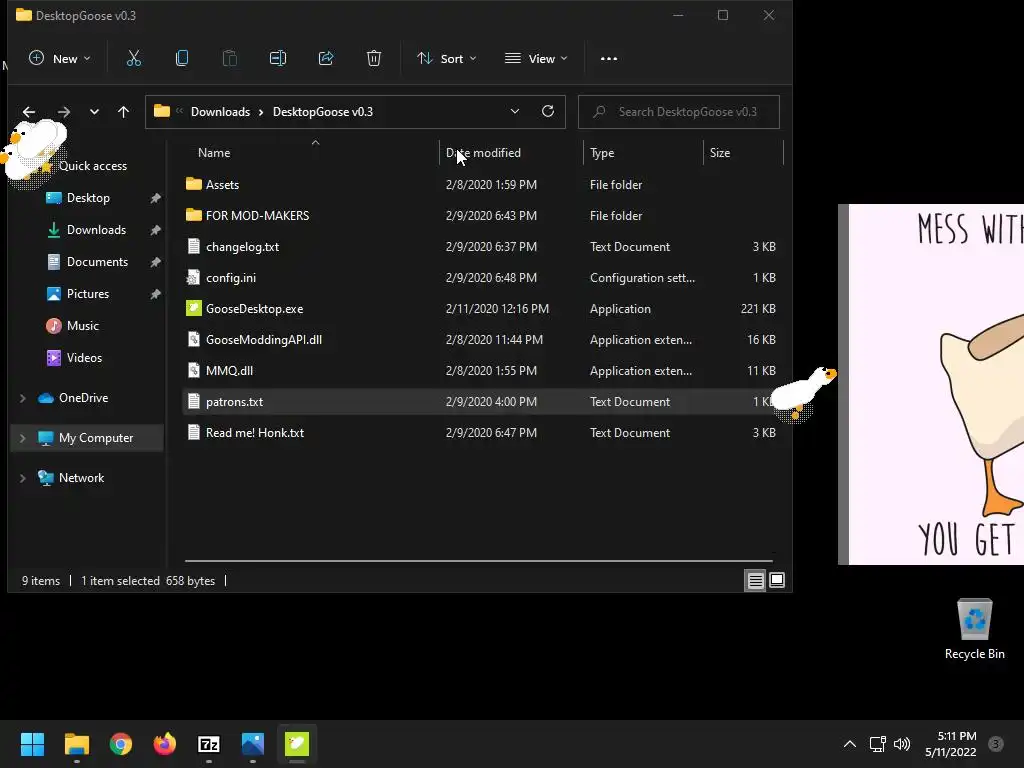Open Photos app from taskbar

253,744
